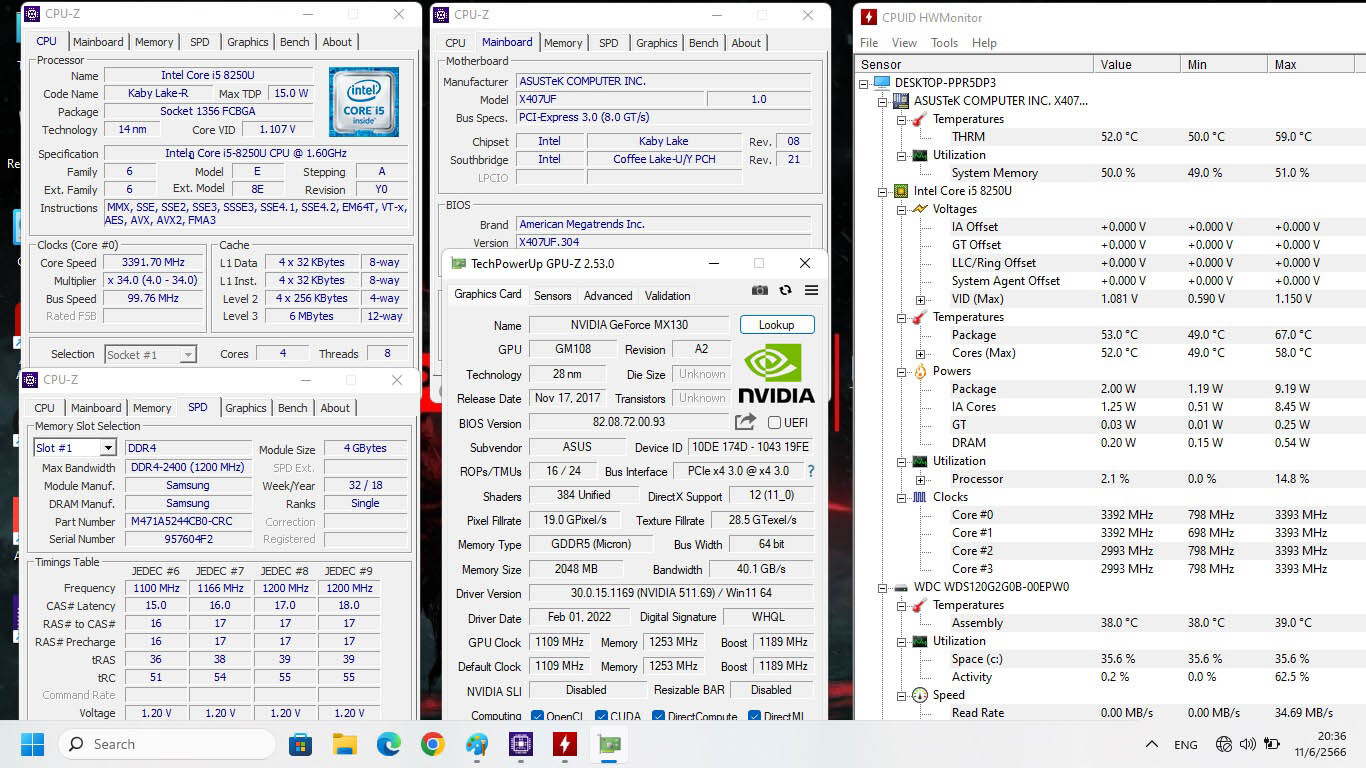The image size is (1366, 768).
Task: Click the GPU-Z refresh icon
Action: 785,290
